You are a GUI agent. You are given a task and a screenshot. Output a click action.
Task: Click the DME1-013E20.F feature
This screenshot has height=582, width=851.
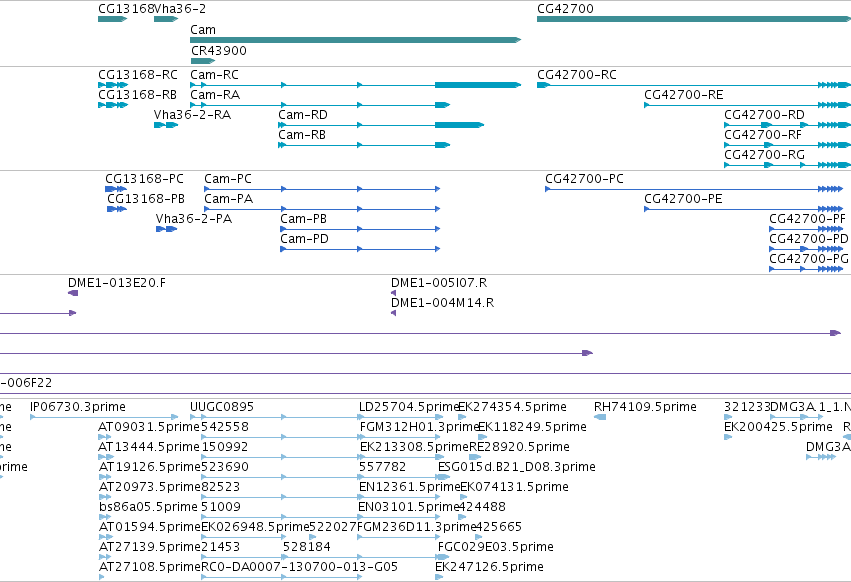(73, 293)
